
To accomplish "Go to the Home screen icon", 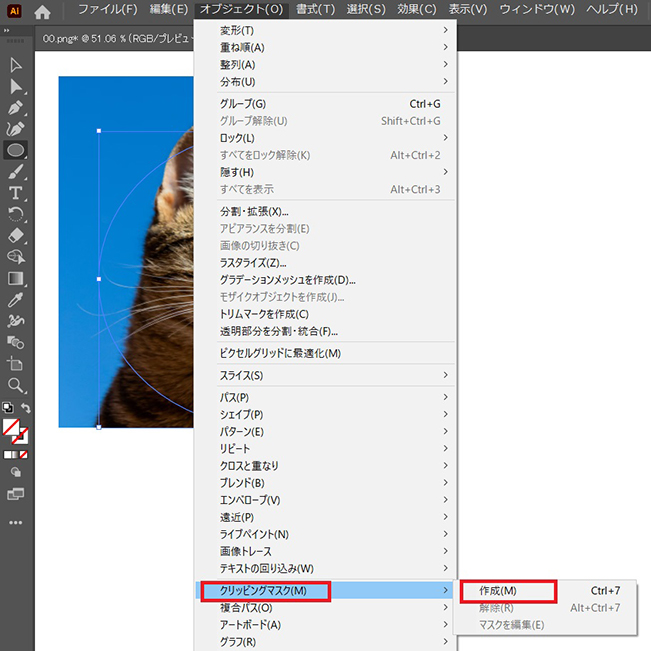I will pos(42,12).
